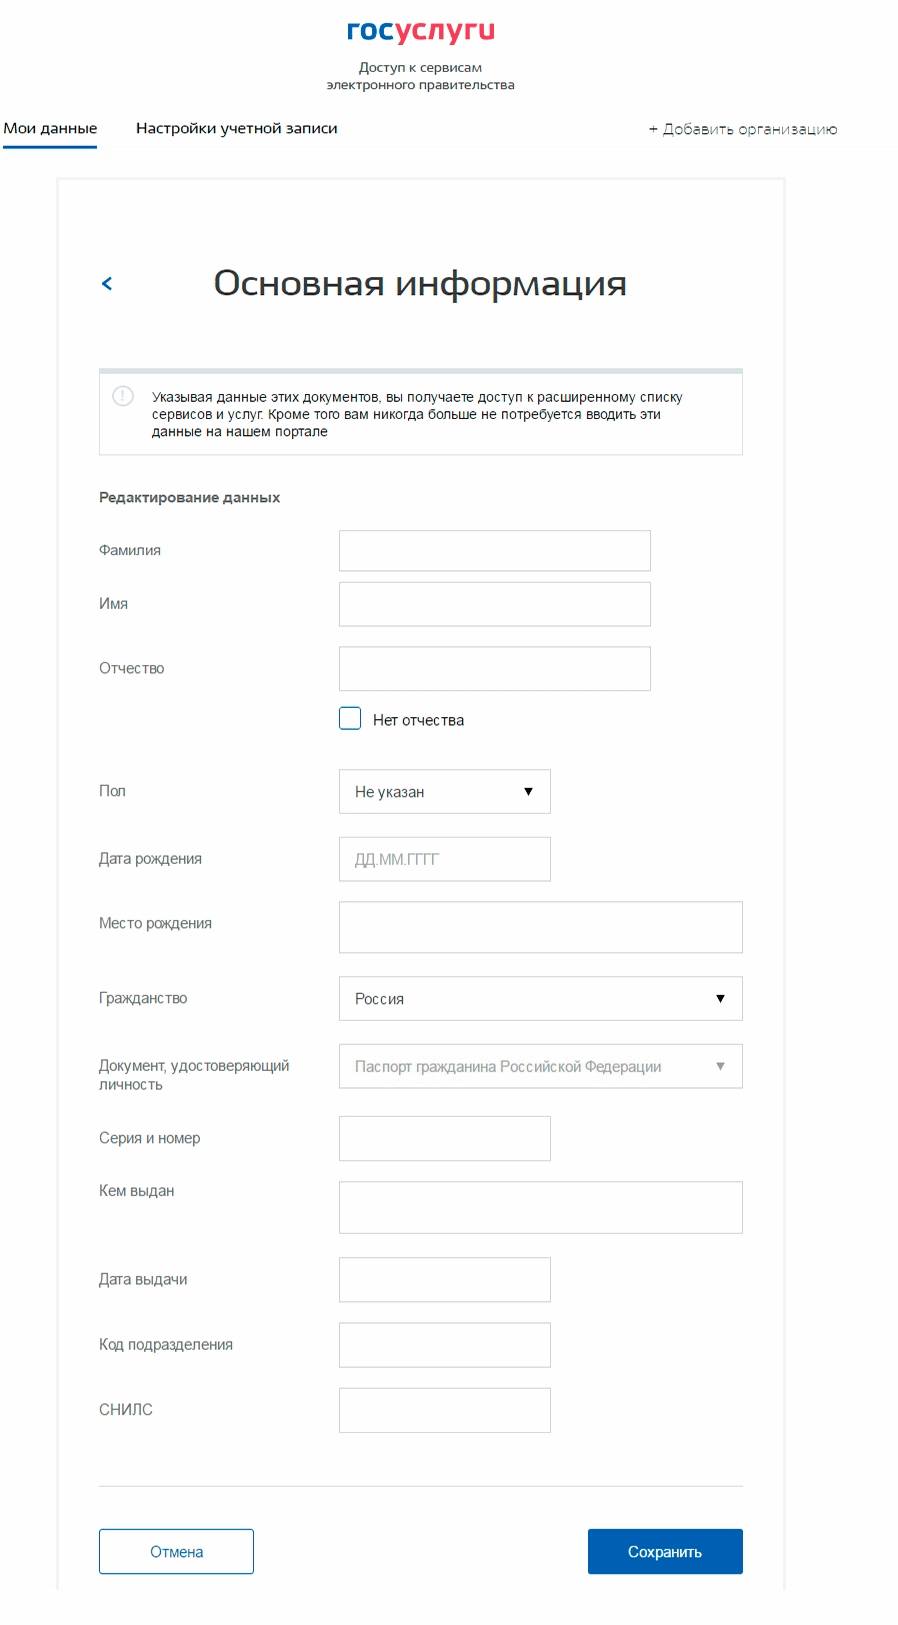The width and height of the screenshot is (898, 1625).
Task: Open the Настройки учетной записи tab
Action: (x=237, y=128)
